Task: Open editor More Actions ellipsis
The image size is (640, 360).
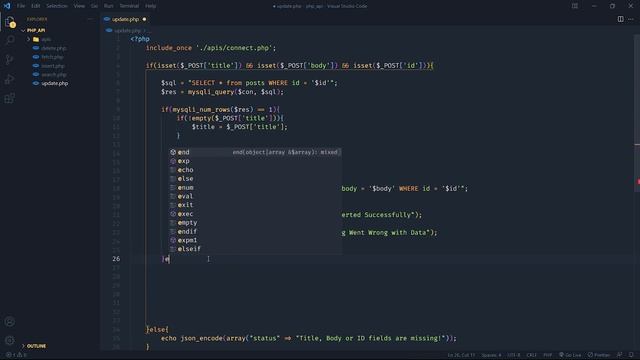Action: [631, 19]
